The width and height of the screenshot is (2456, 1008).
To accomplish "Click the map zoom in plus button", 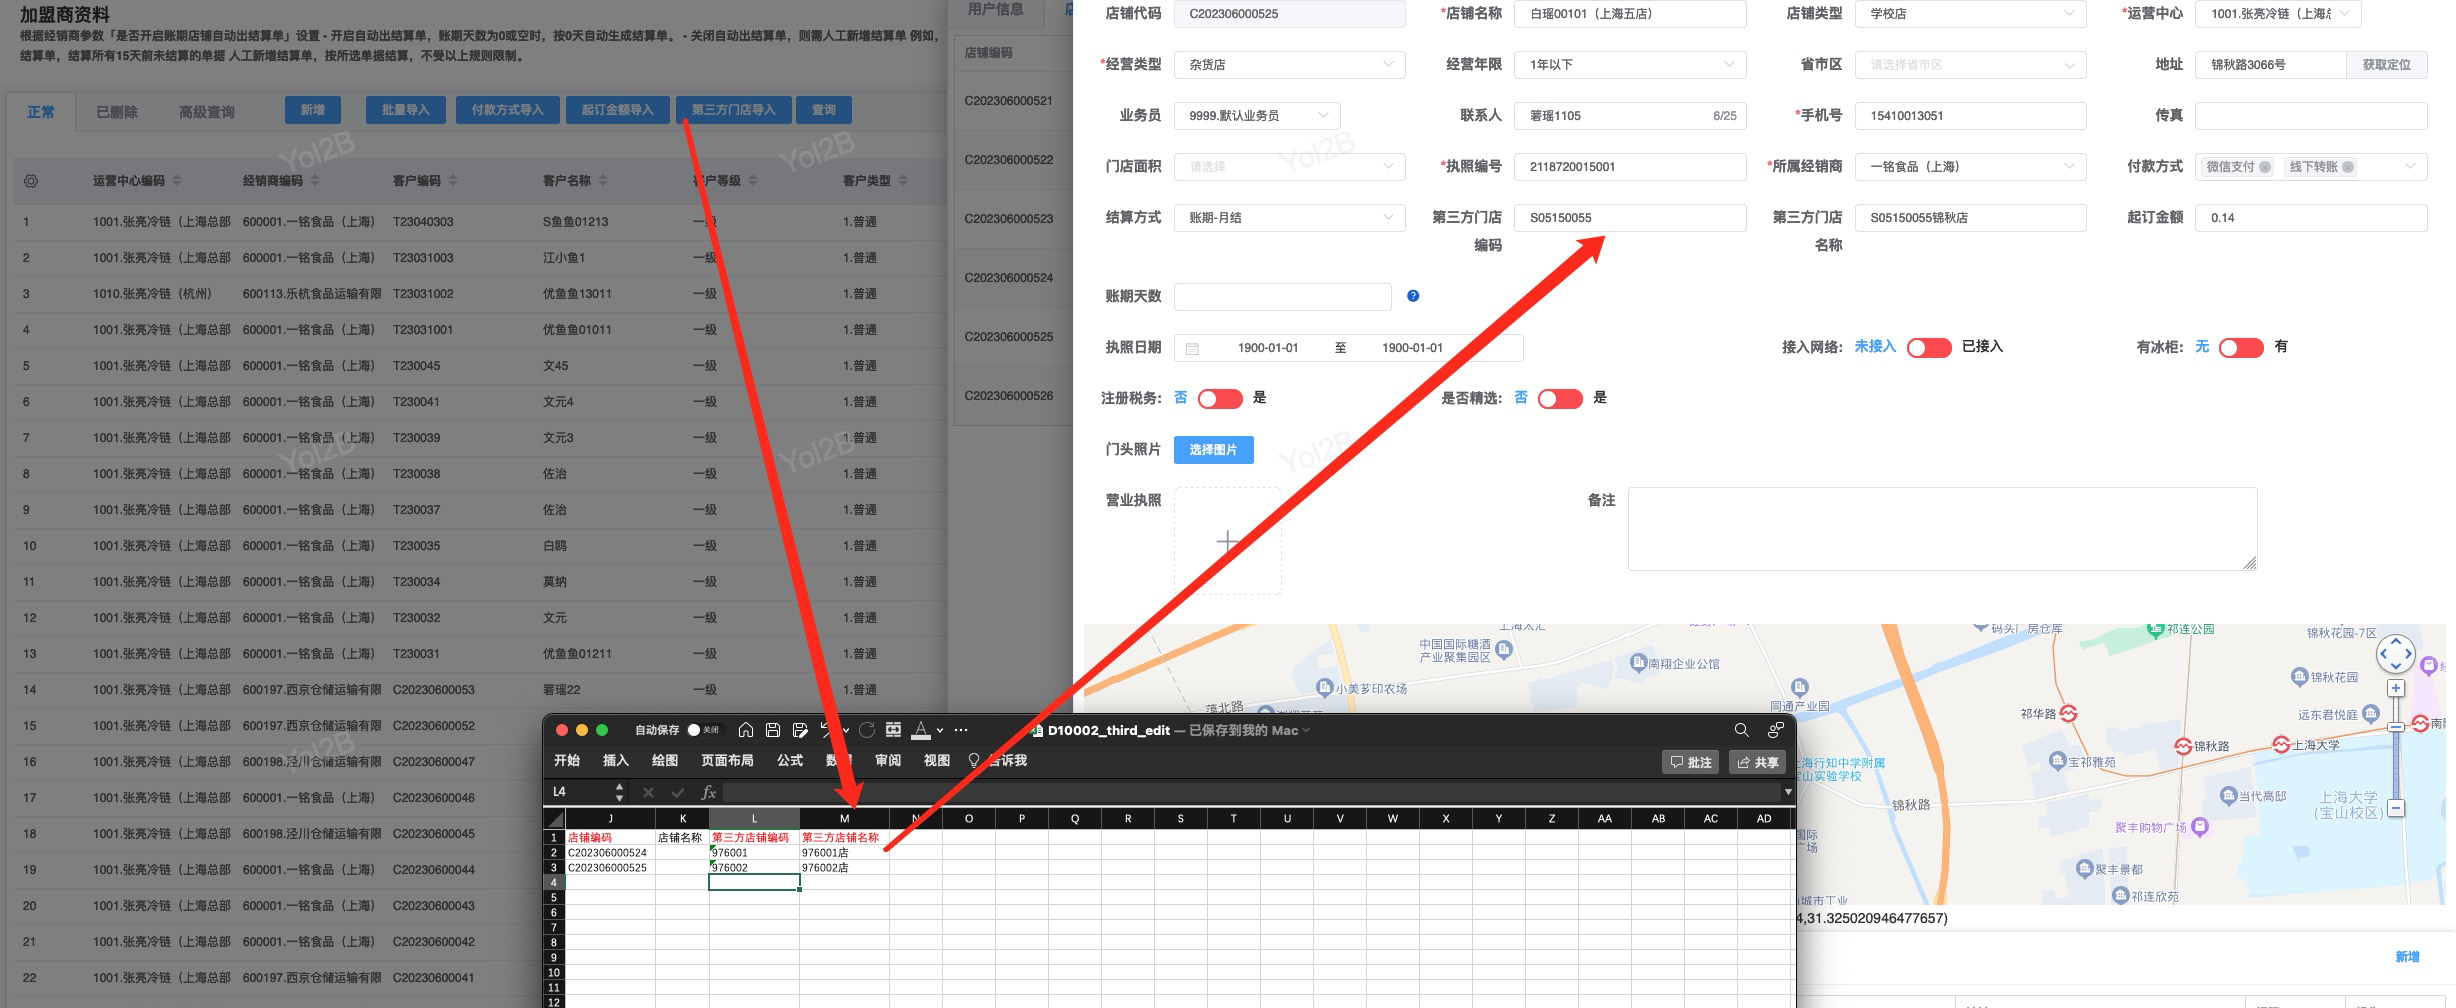I will point(2396,688).
